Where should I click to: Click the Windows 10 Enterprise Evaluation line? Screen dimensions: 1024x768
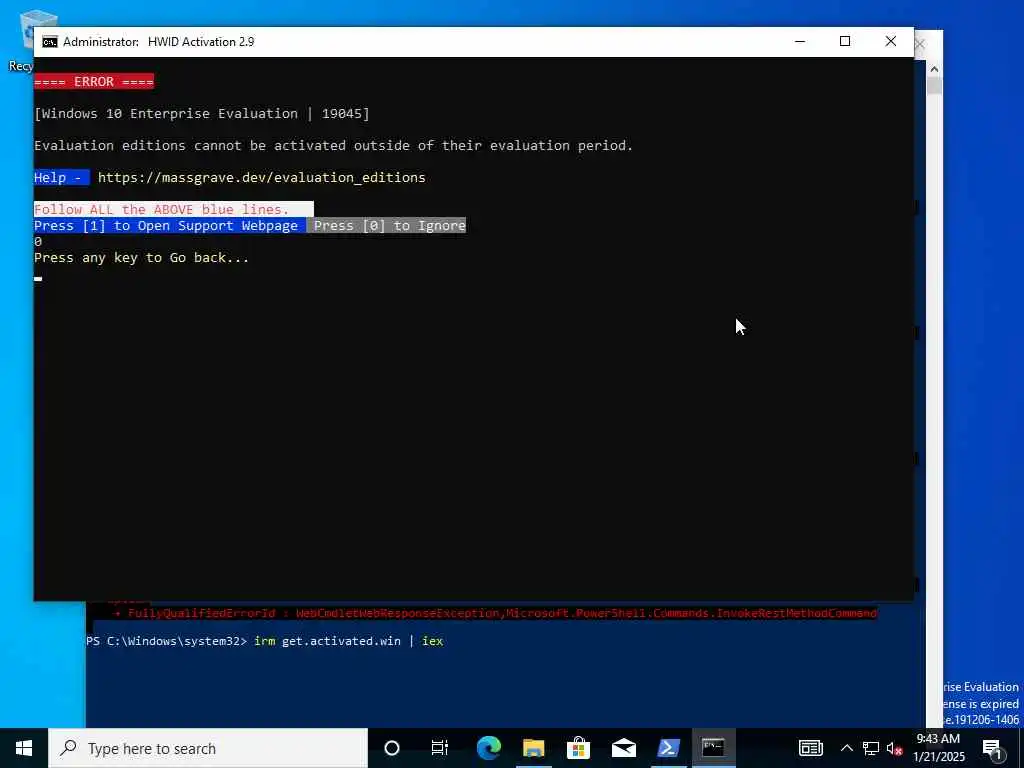click(x=202, y=114)
